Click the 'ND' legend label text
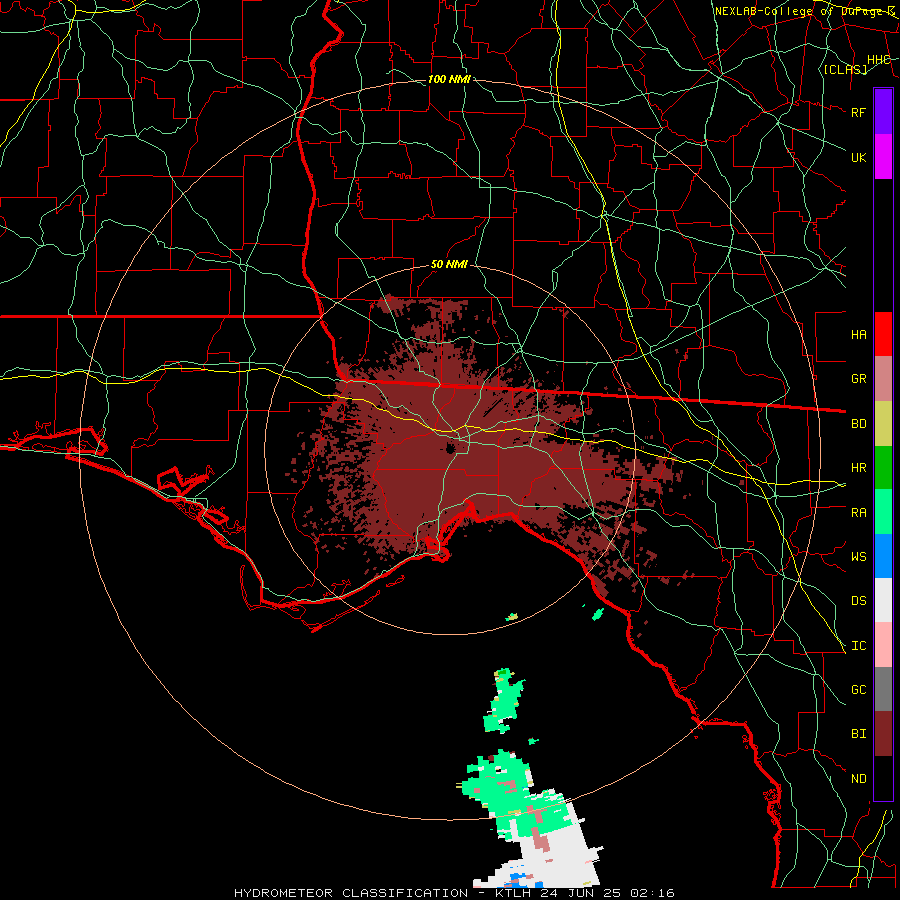Viewport: 900px width, 900px height. pyautogui.click(x=858, y=779)
